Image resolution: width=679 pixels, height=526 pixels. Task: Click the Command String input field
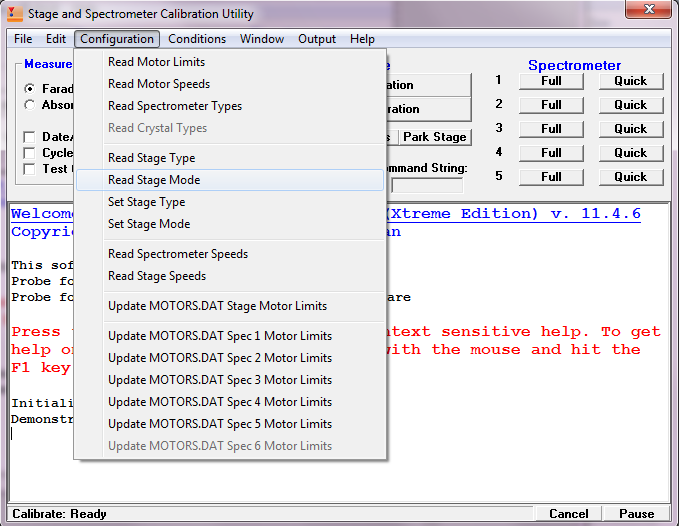click(x=427, y=186)
